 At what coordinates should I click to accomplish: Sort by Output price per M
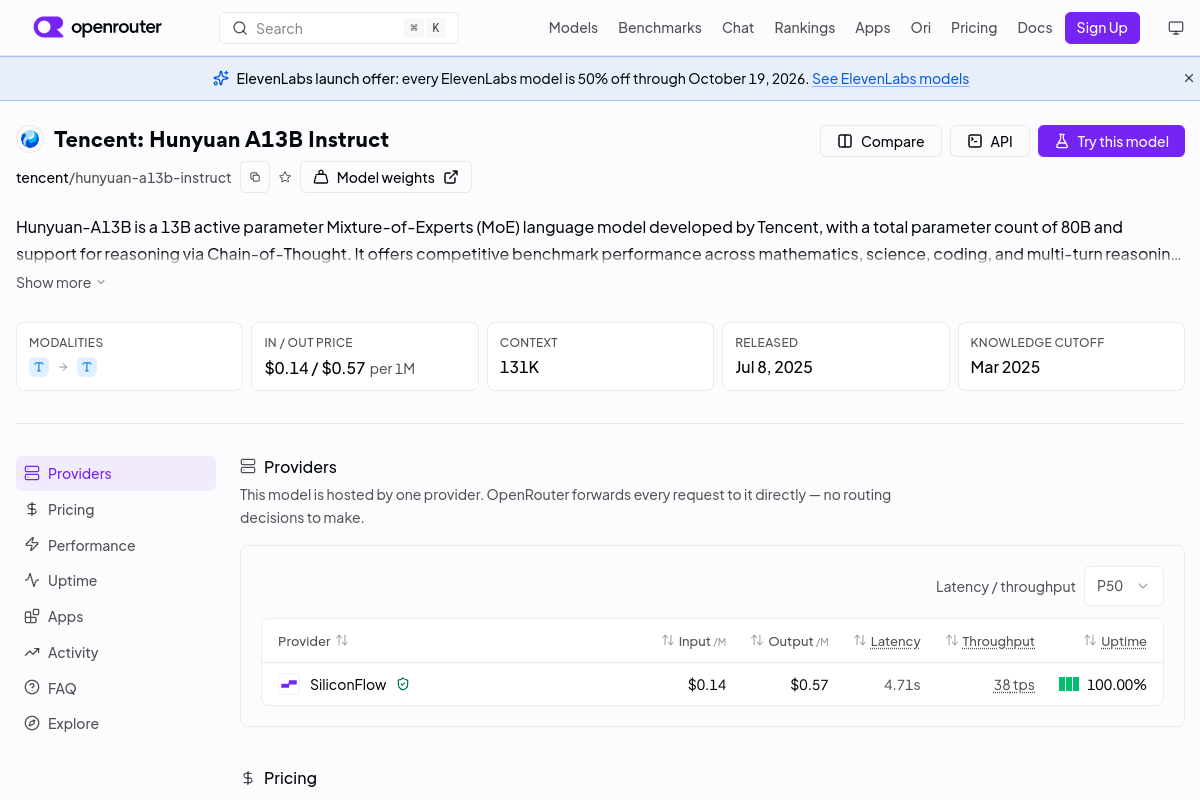coord(791,641)
